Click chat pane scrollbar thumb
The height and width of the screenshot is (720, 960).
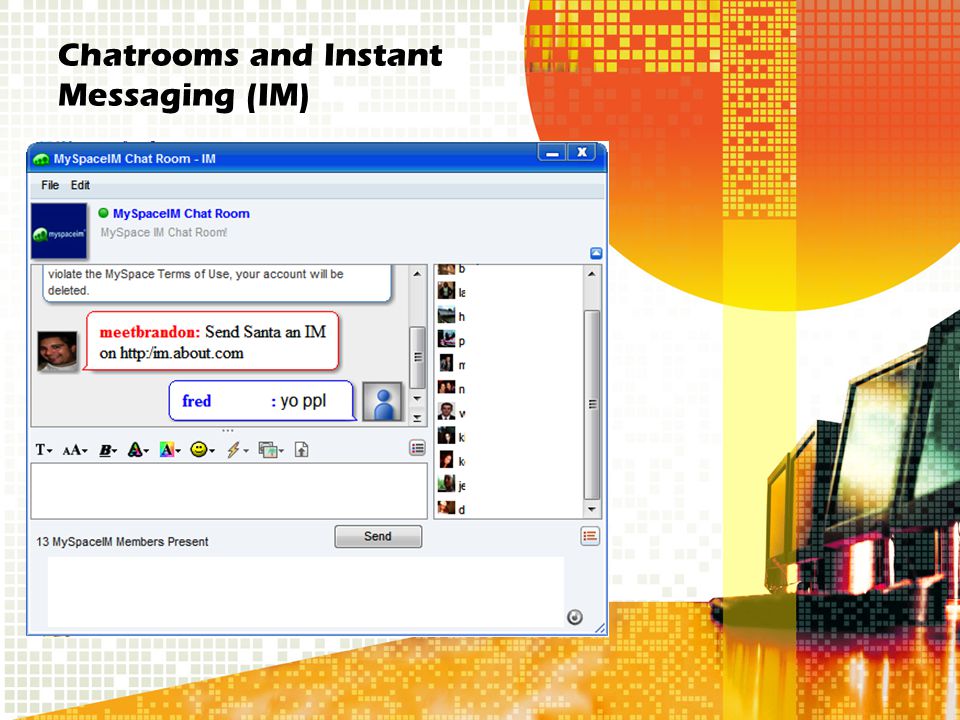[x=418, y=357]
